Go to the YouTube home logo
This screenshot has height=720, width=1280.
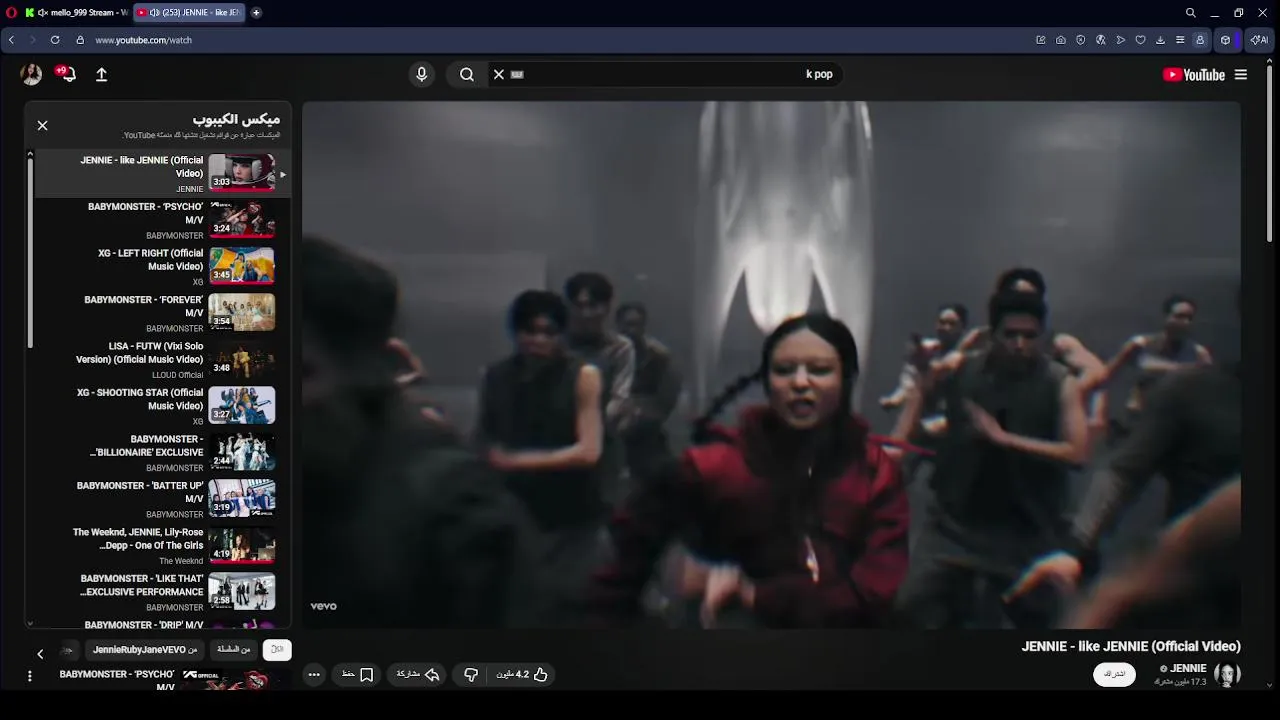[1194, 74]
